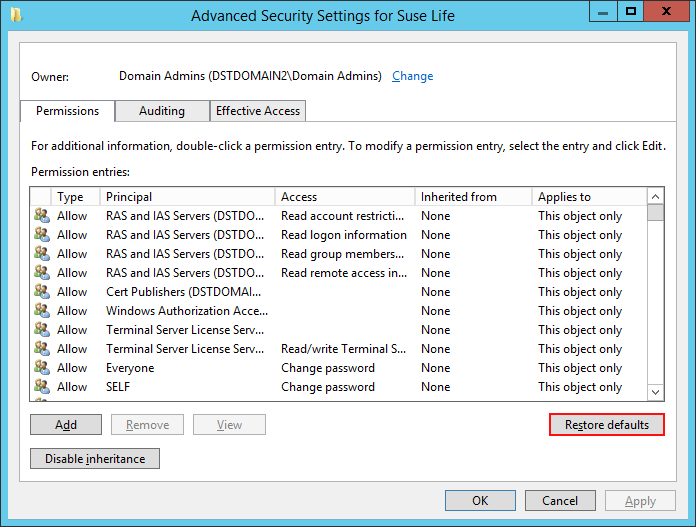Click 'Change password' in the Everyone row
The image size is (696, 527).
coord(328,368)
